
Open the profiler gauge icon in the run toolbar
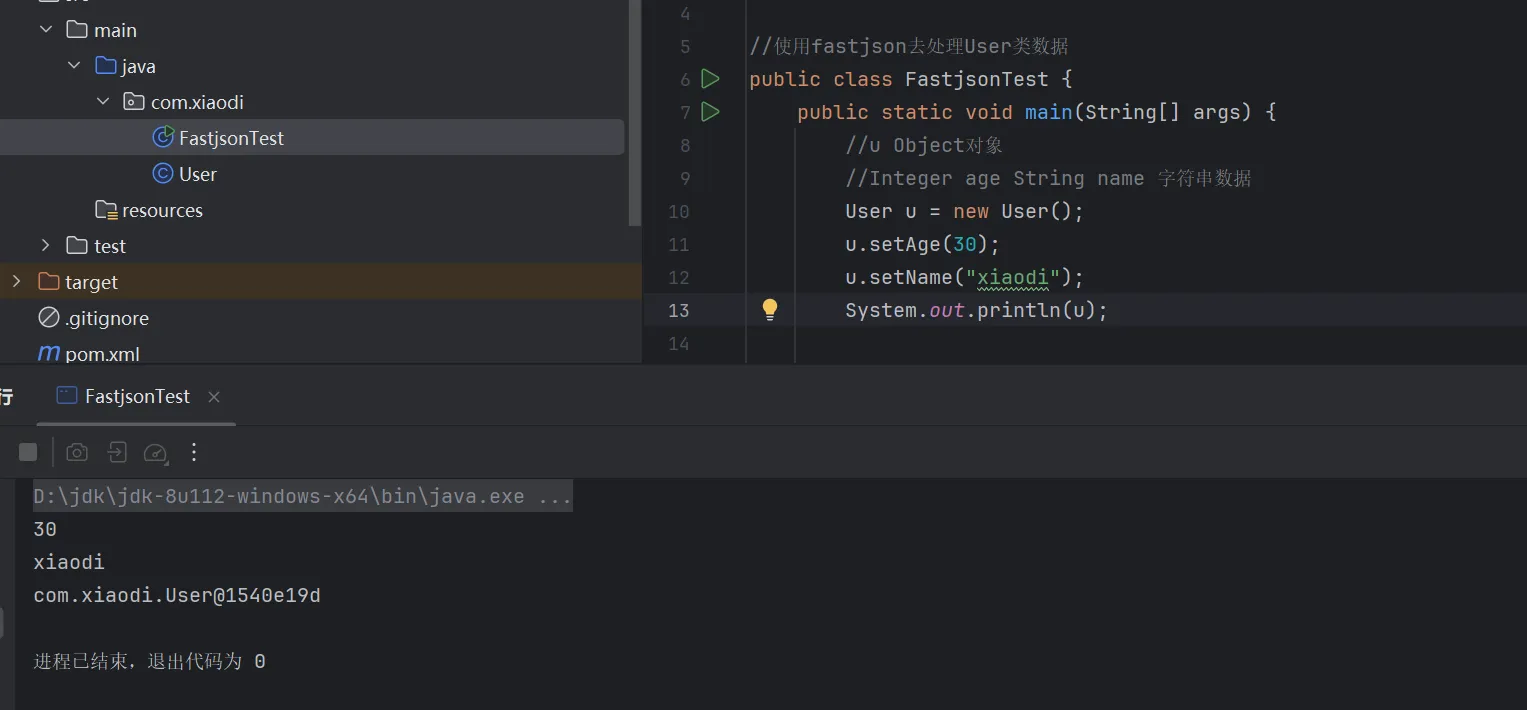(x=155, y=453)
